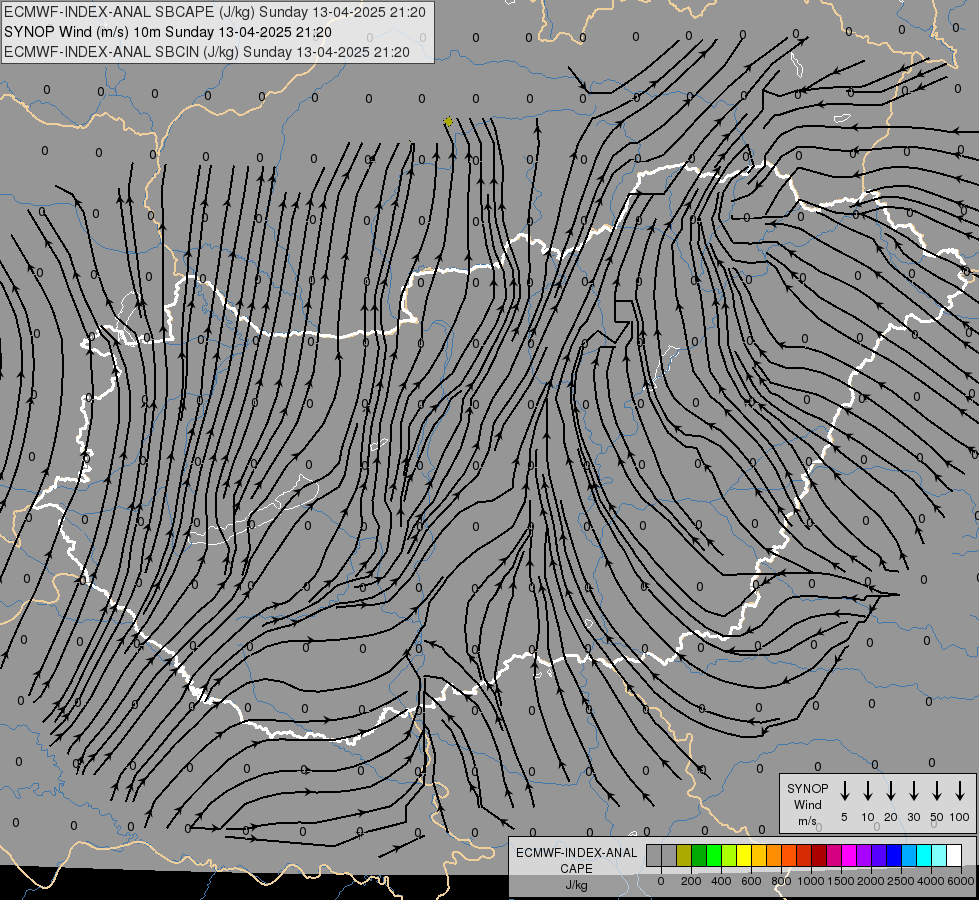Click the '200' tick on CAPE scale
The height and width of the screenshot is (900, 979).
point(691,881)
